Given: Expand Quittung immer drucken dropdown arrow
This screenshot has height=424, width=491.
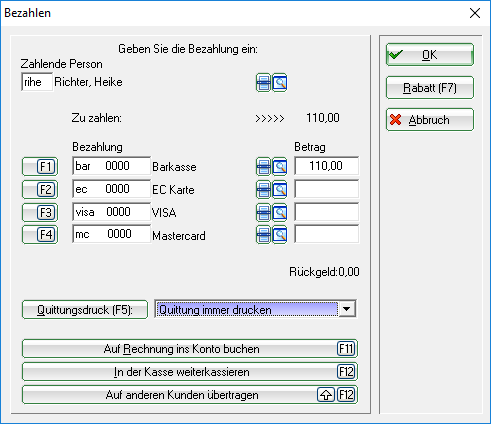Looking at the screenshot, I should click(x=347, y=309).
